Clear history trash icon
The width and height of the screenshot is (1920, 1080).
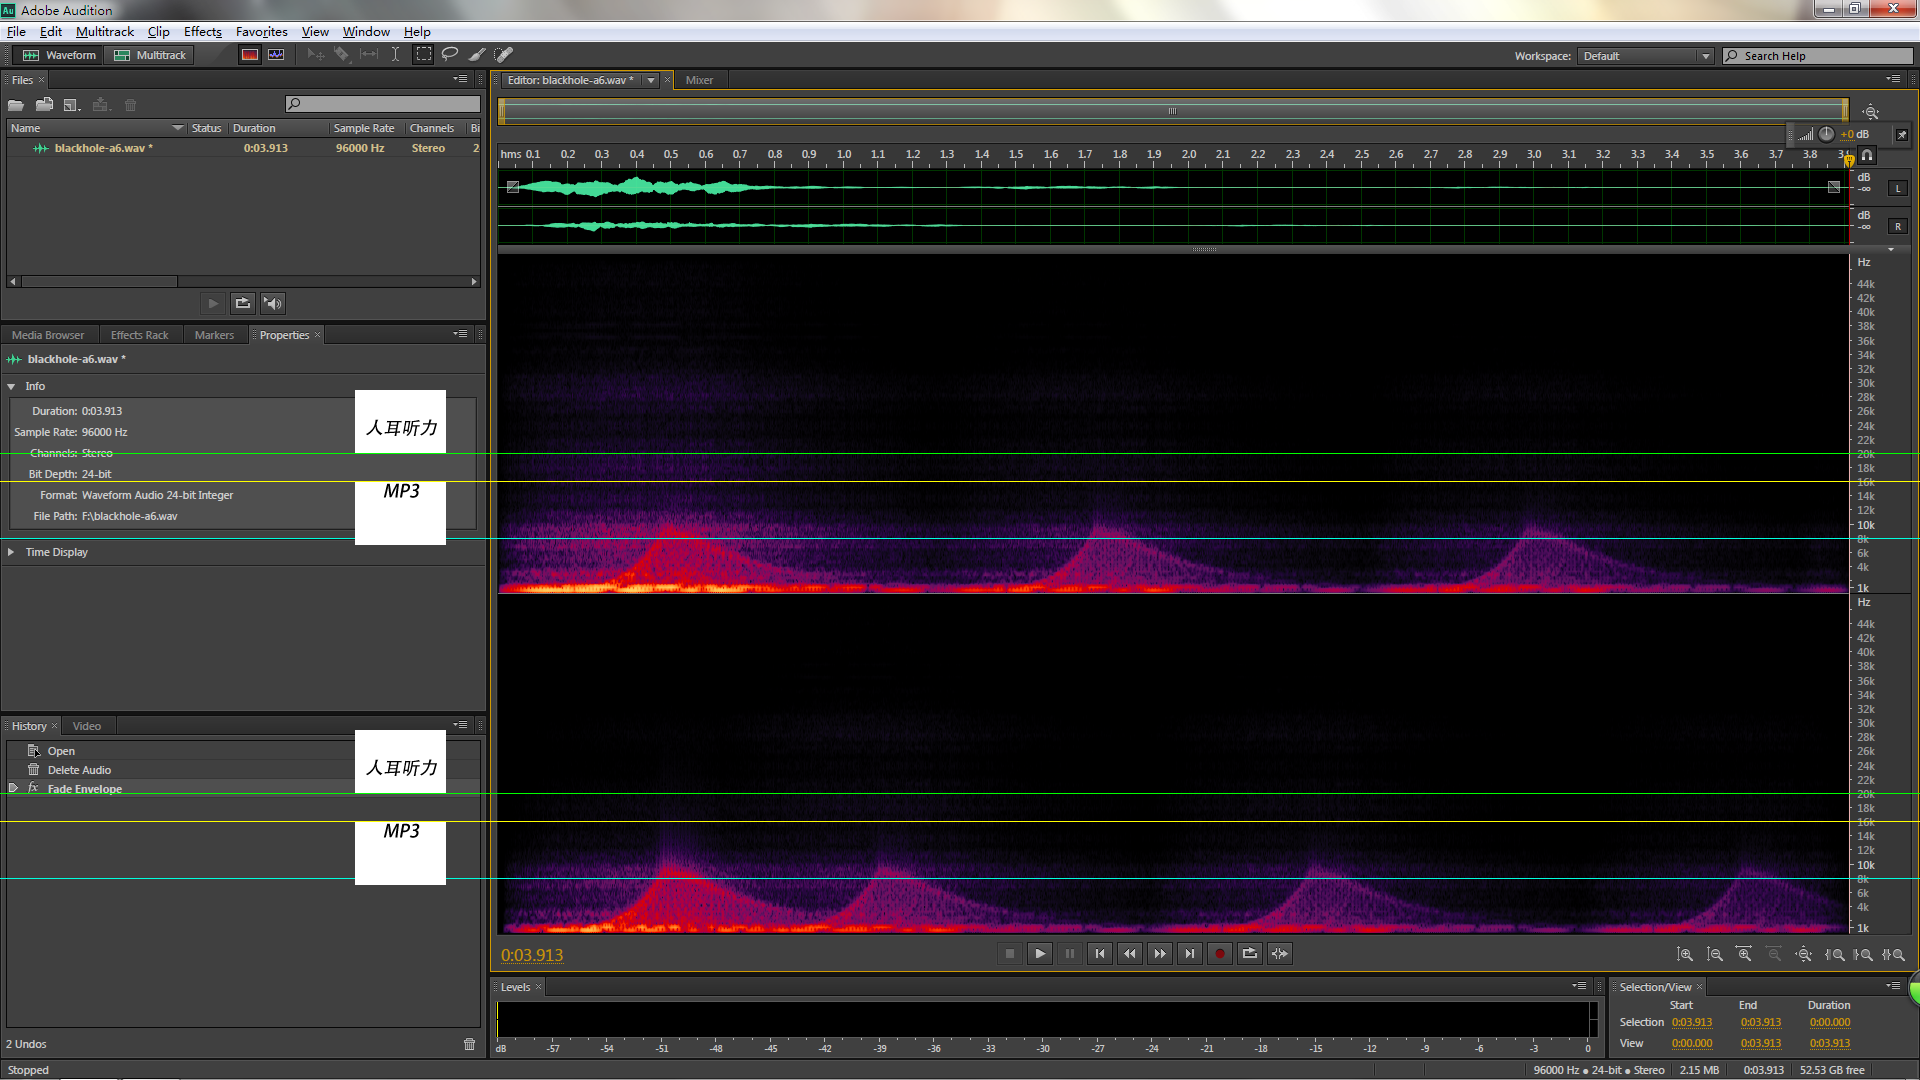coord(470,1044)
